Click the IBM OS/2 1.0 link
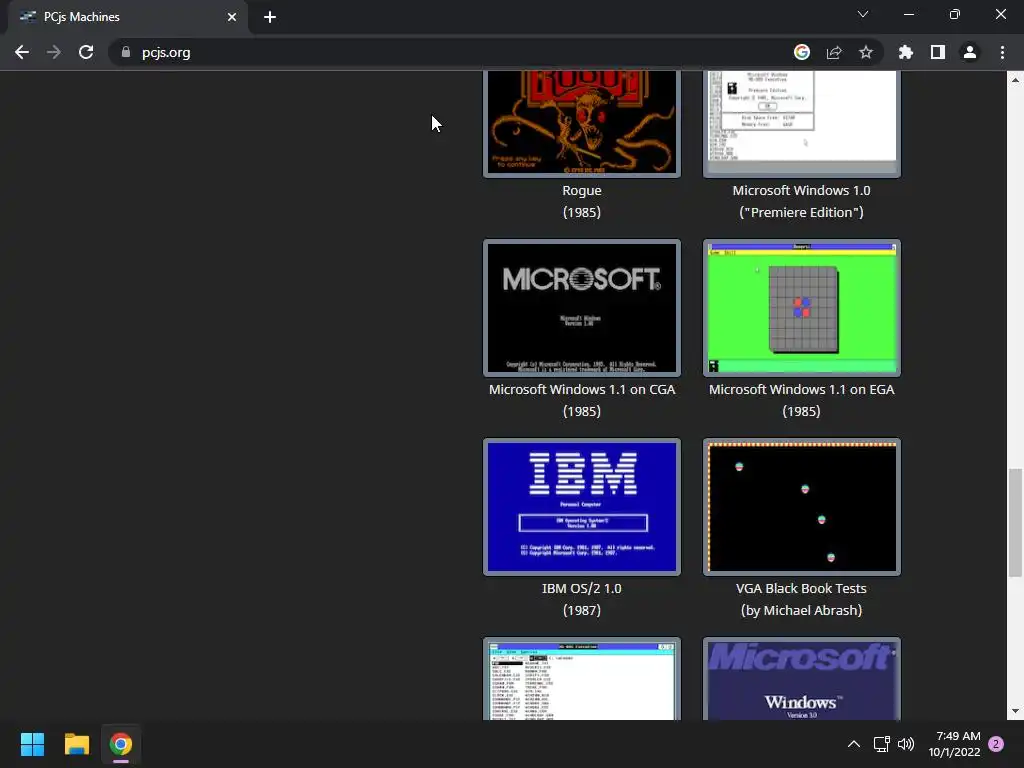This screenshot has width=1024, height=768. 581,599
